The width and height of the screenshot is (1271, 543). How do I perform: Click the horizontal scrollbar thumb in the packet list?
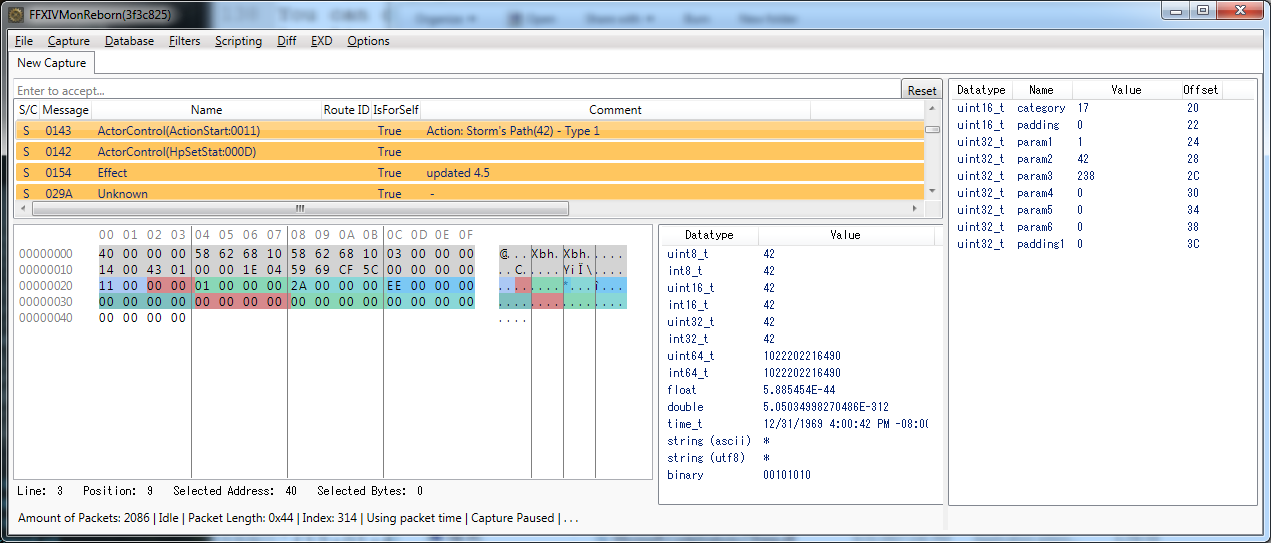(x=301, y=209)
